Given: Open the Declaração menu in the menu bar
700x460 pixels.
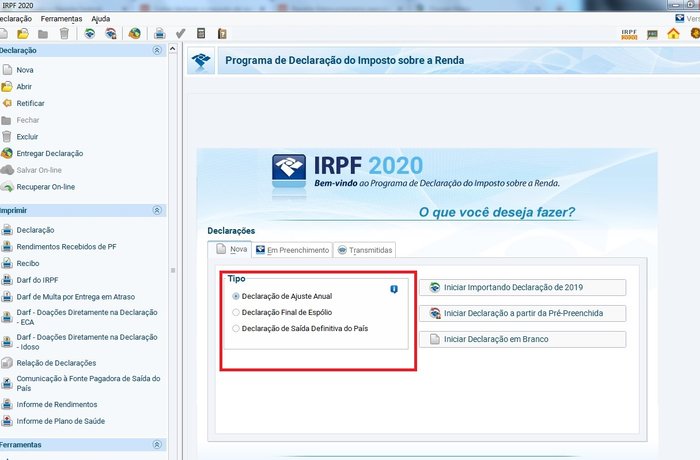Looking at the screenshot, I should [x=16, y=19].
